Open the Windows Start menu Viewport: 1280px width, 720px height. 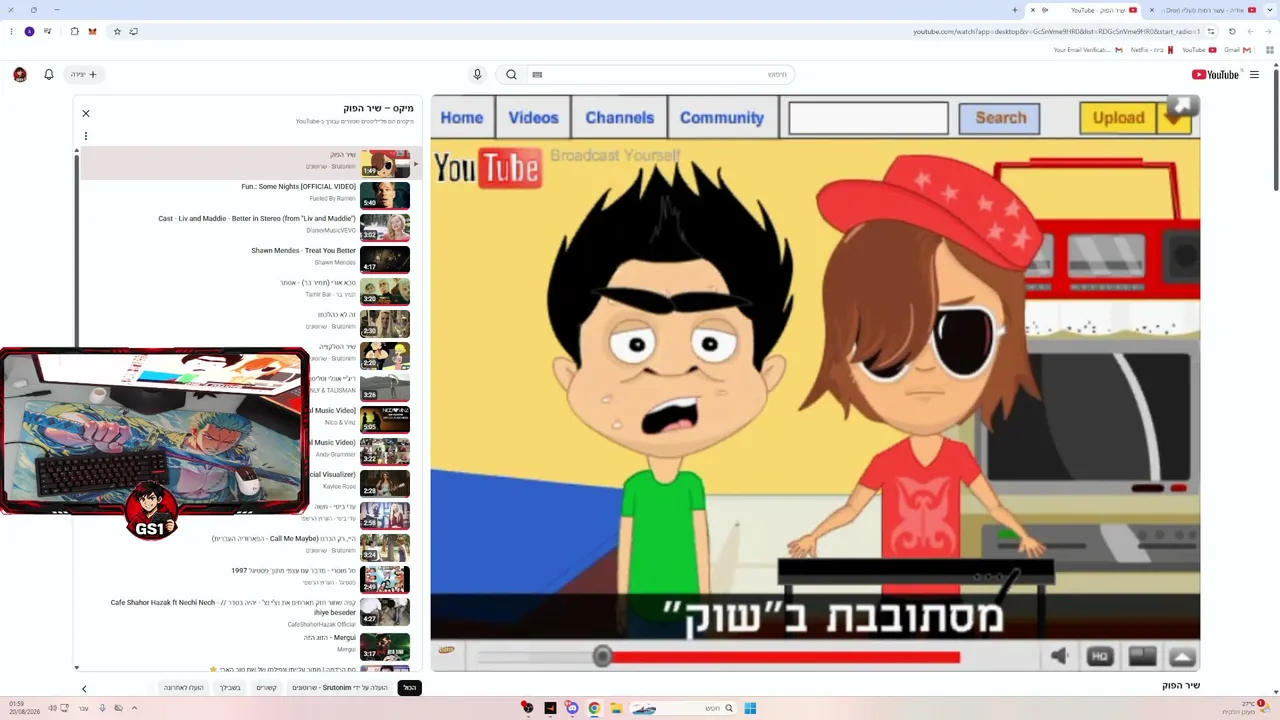750,708
